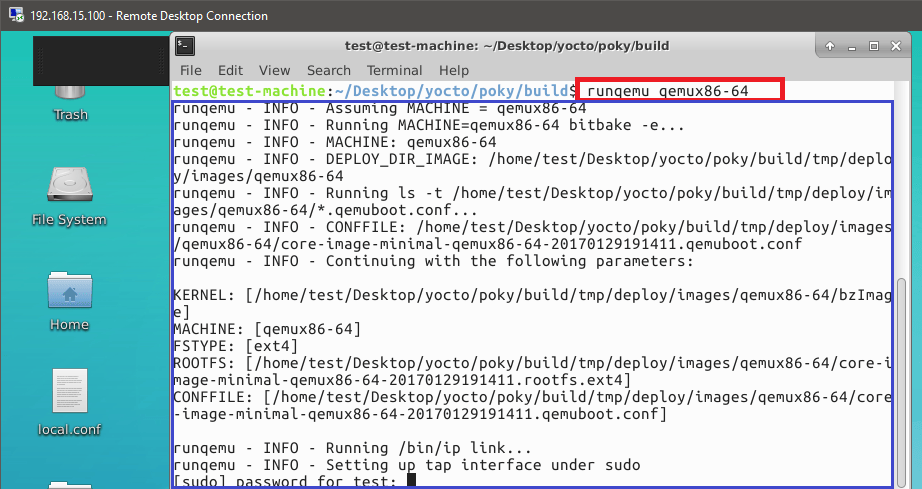Select the File System desktop icon
The width and height of the screenshot is (922, 489).
tap(69, 188)
